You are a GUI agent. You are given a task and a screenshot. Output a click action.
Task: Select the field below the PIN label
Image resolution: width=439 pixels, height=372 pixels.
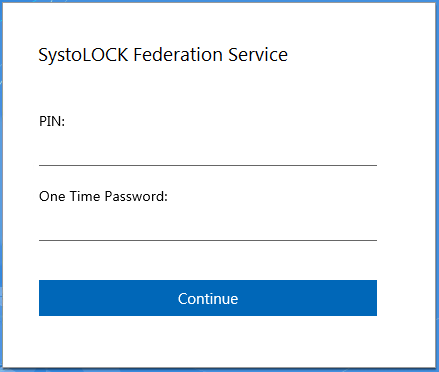pyautogui.click(x=208, y=151)
